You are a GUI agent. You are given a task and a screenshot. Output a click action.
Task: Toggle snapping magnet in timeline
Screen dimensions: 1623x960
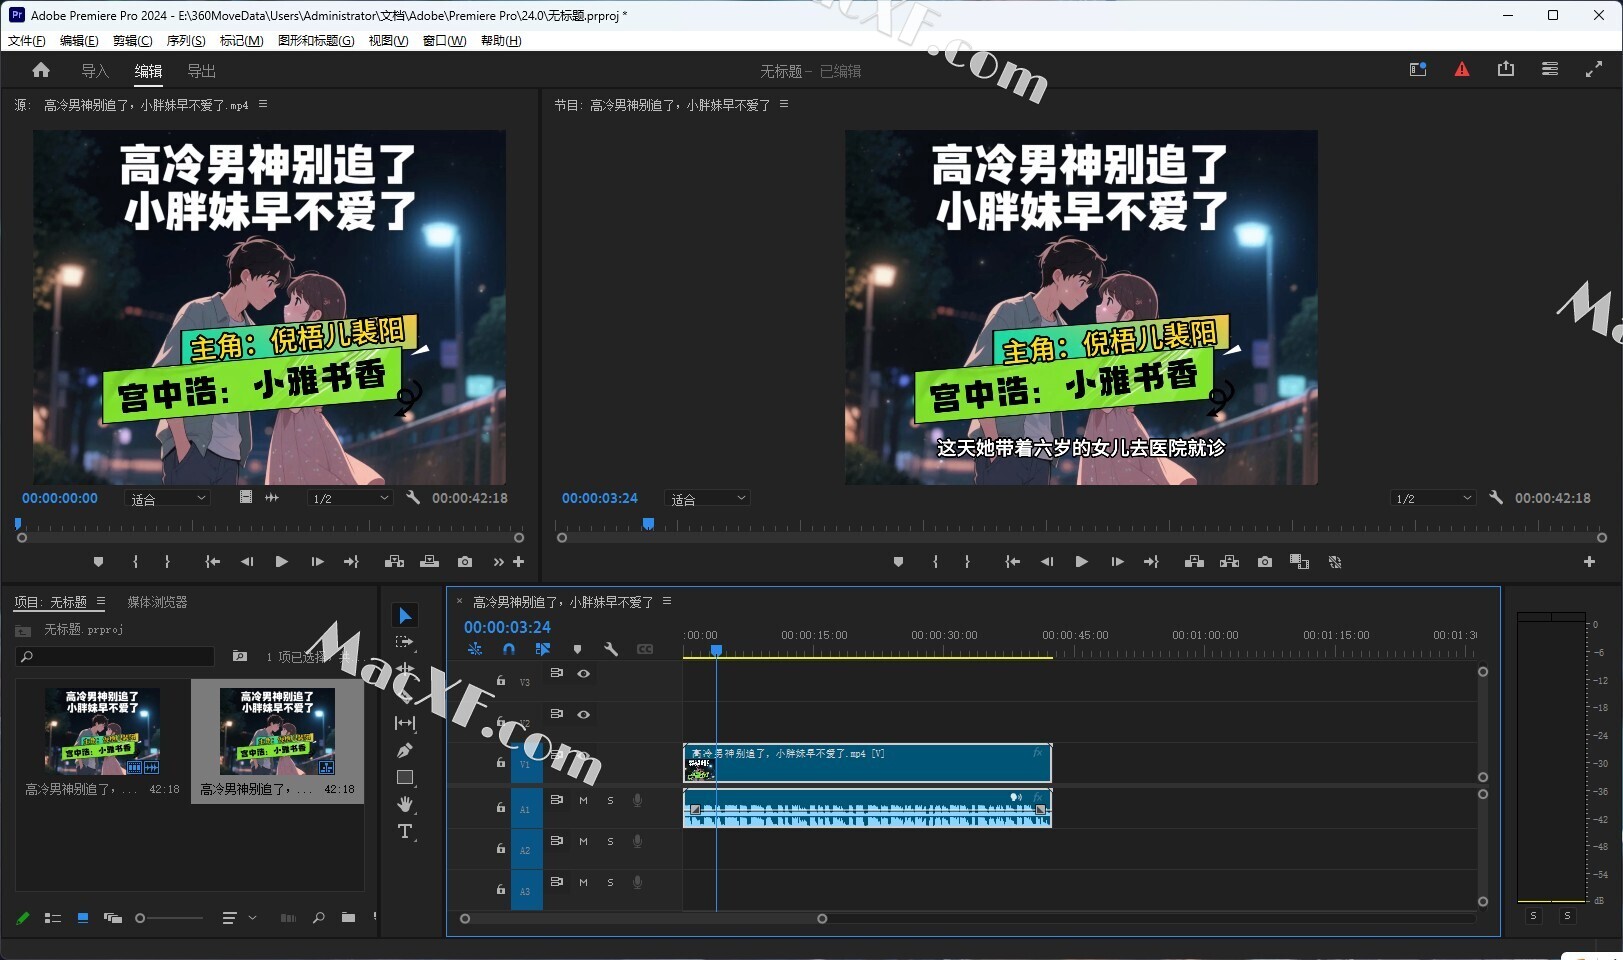pos(509,649)
